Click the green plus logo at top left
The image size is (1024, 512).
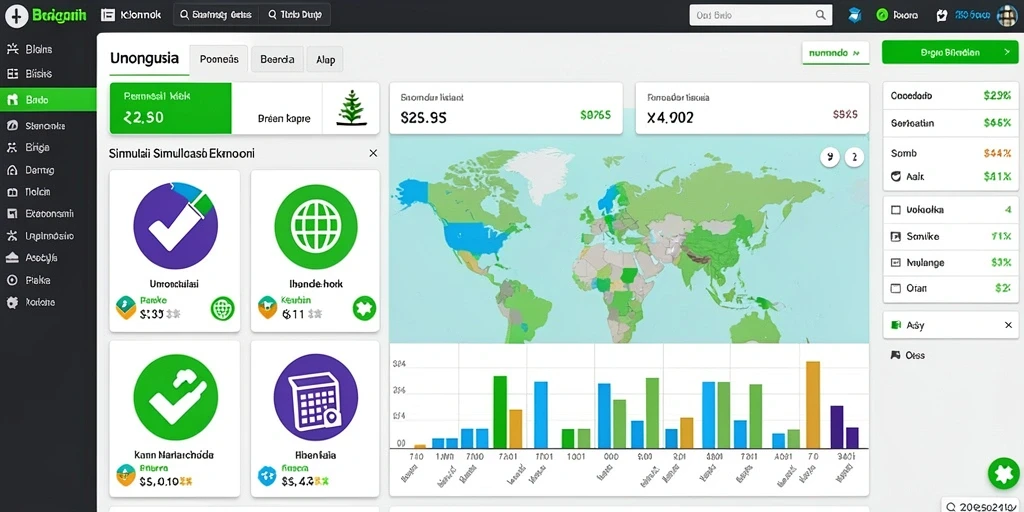(16, 16)
